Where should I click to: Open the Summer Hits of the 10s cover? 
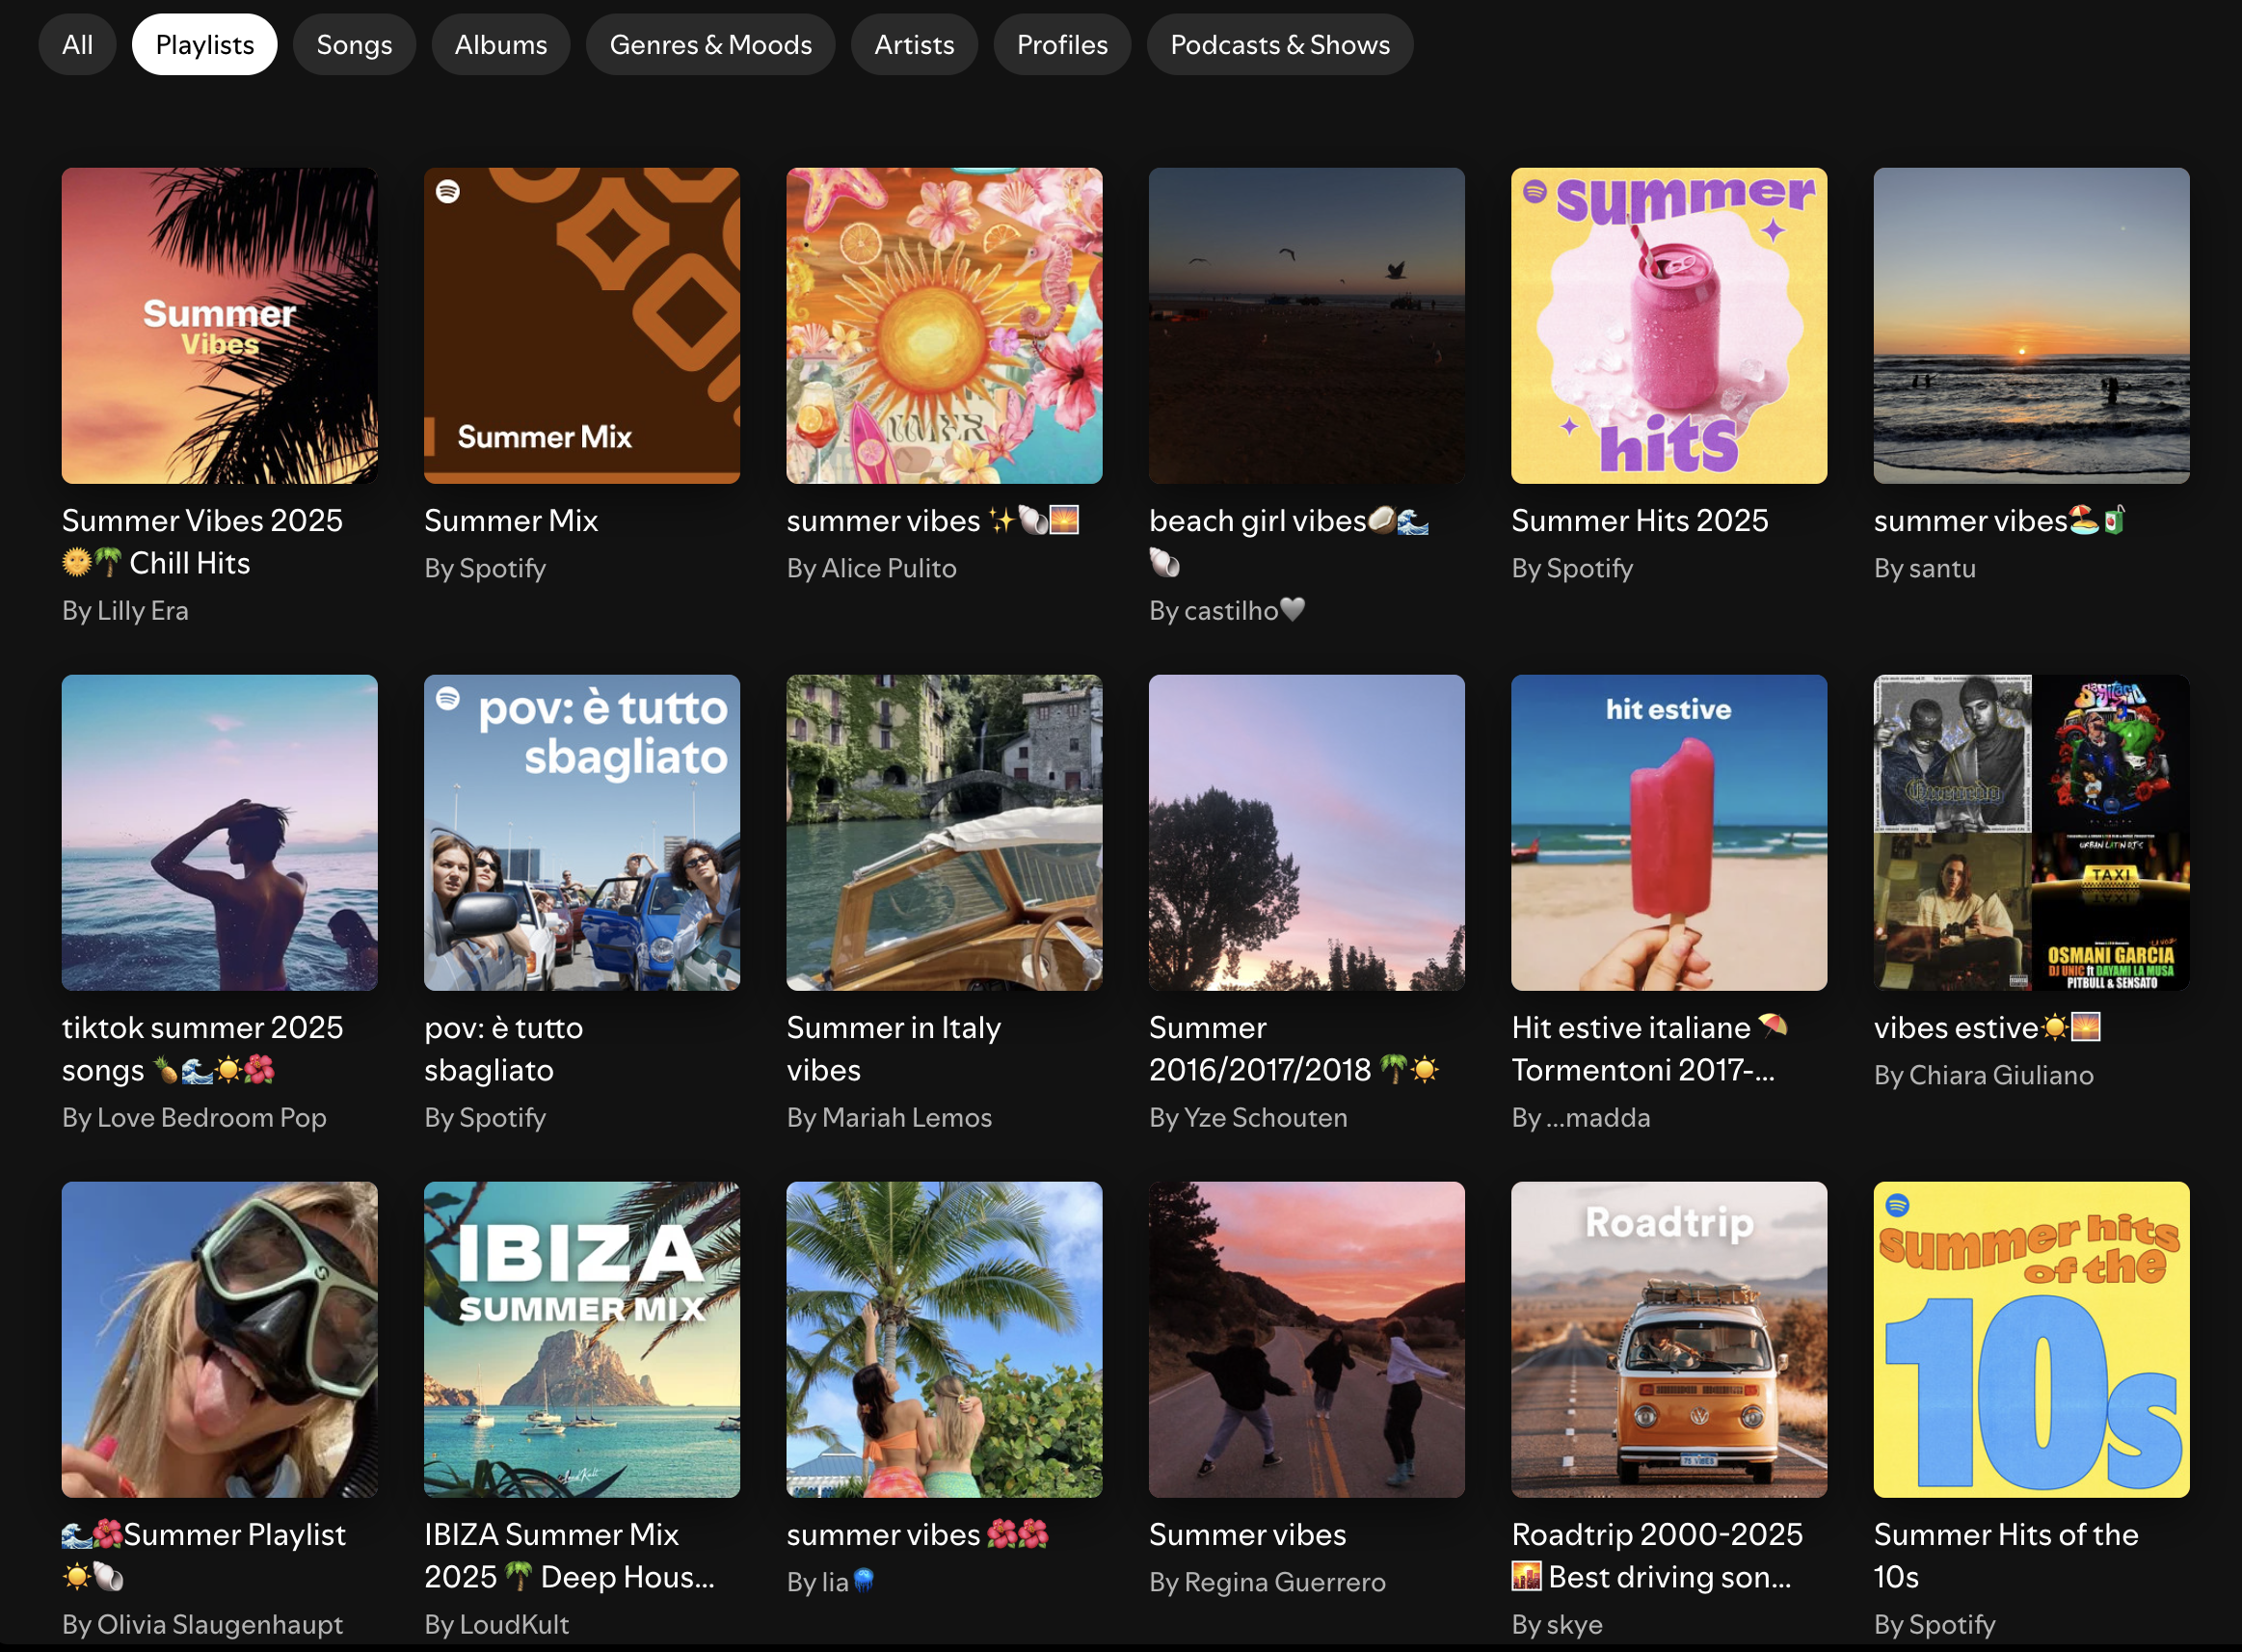(2031, 1339)
